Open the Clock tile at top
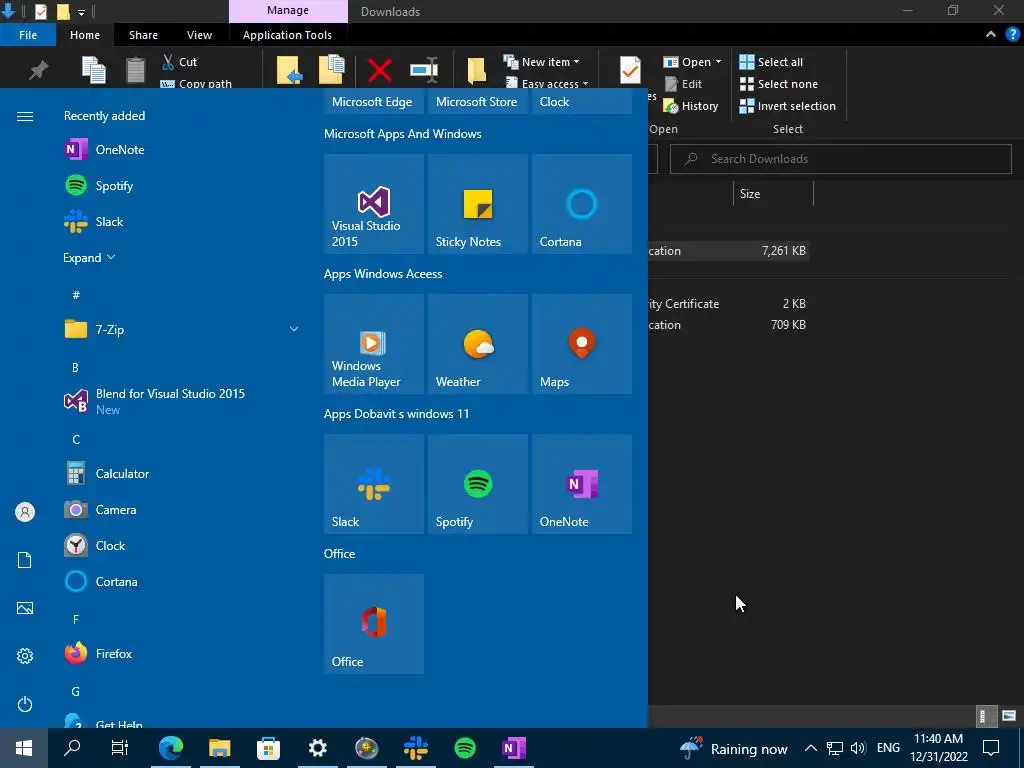 pyautogui.click(x=582, y=101)
